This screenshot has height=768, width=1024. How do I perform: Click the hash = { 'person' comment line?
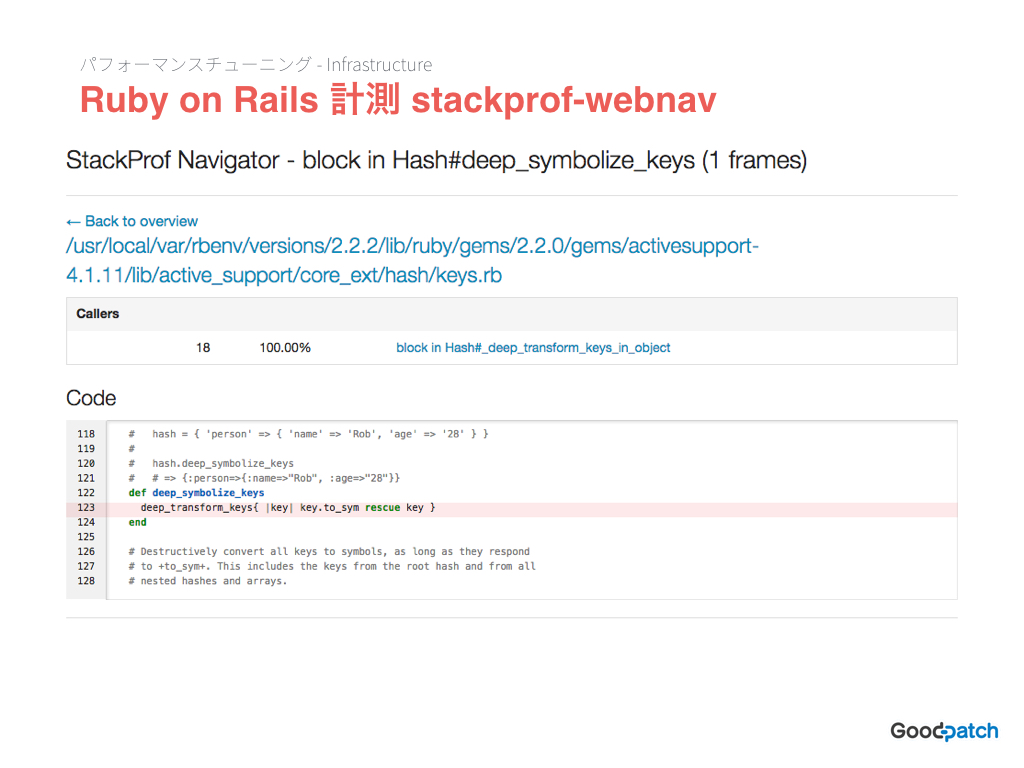(308, 434)
